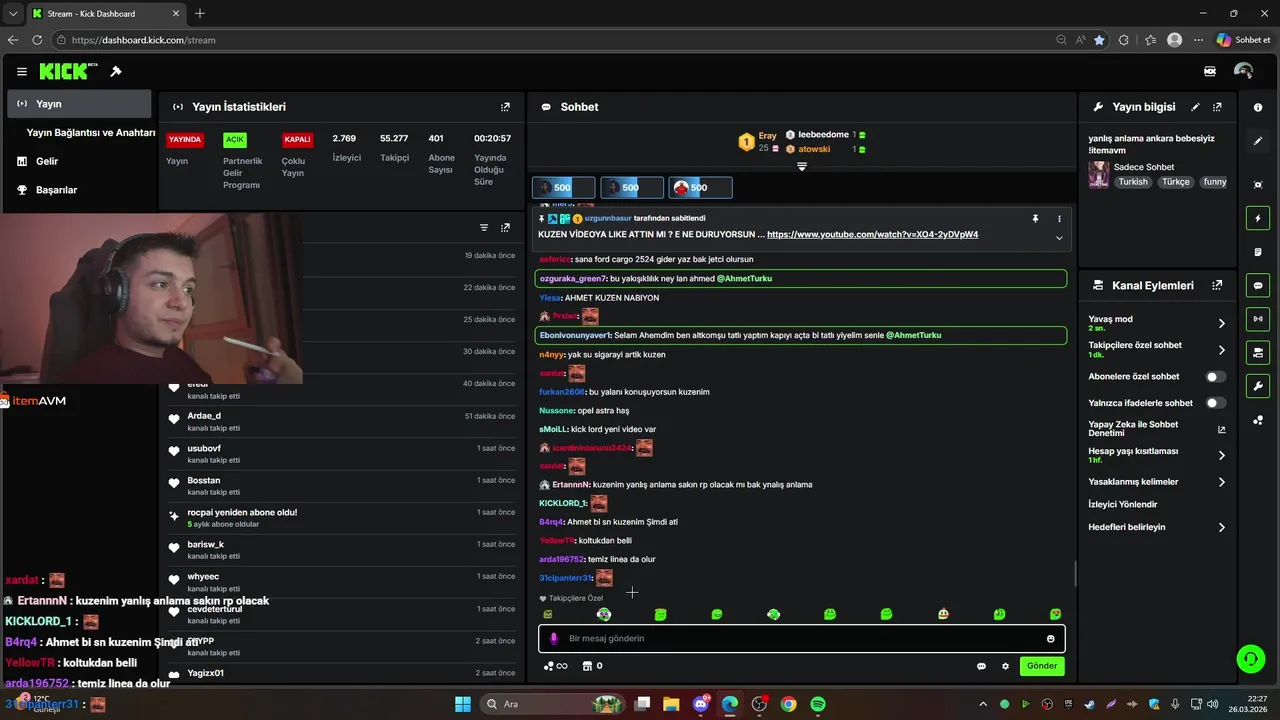The image size is (1280, 720).
Task: Open pinned message three-dot options
Action: [1059, 218]
